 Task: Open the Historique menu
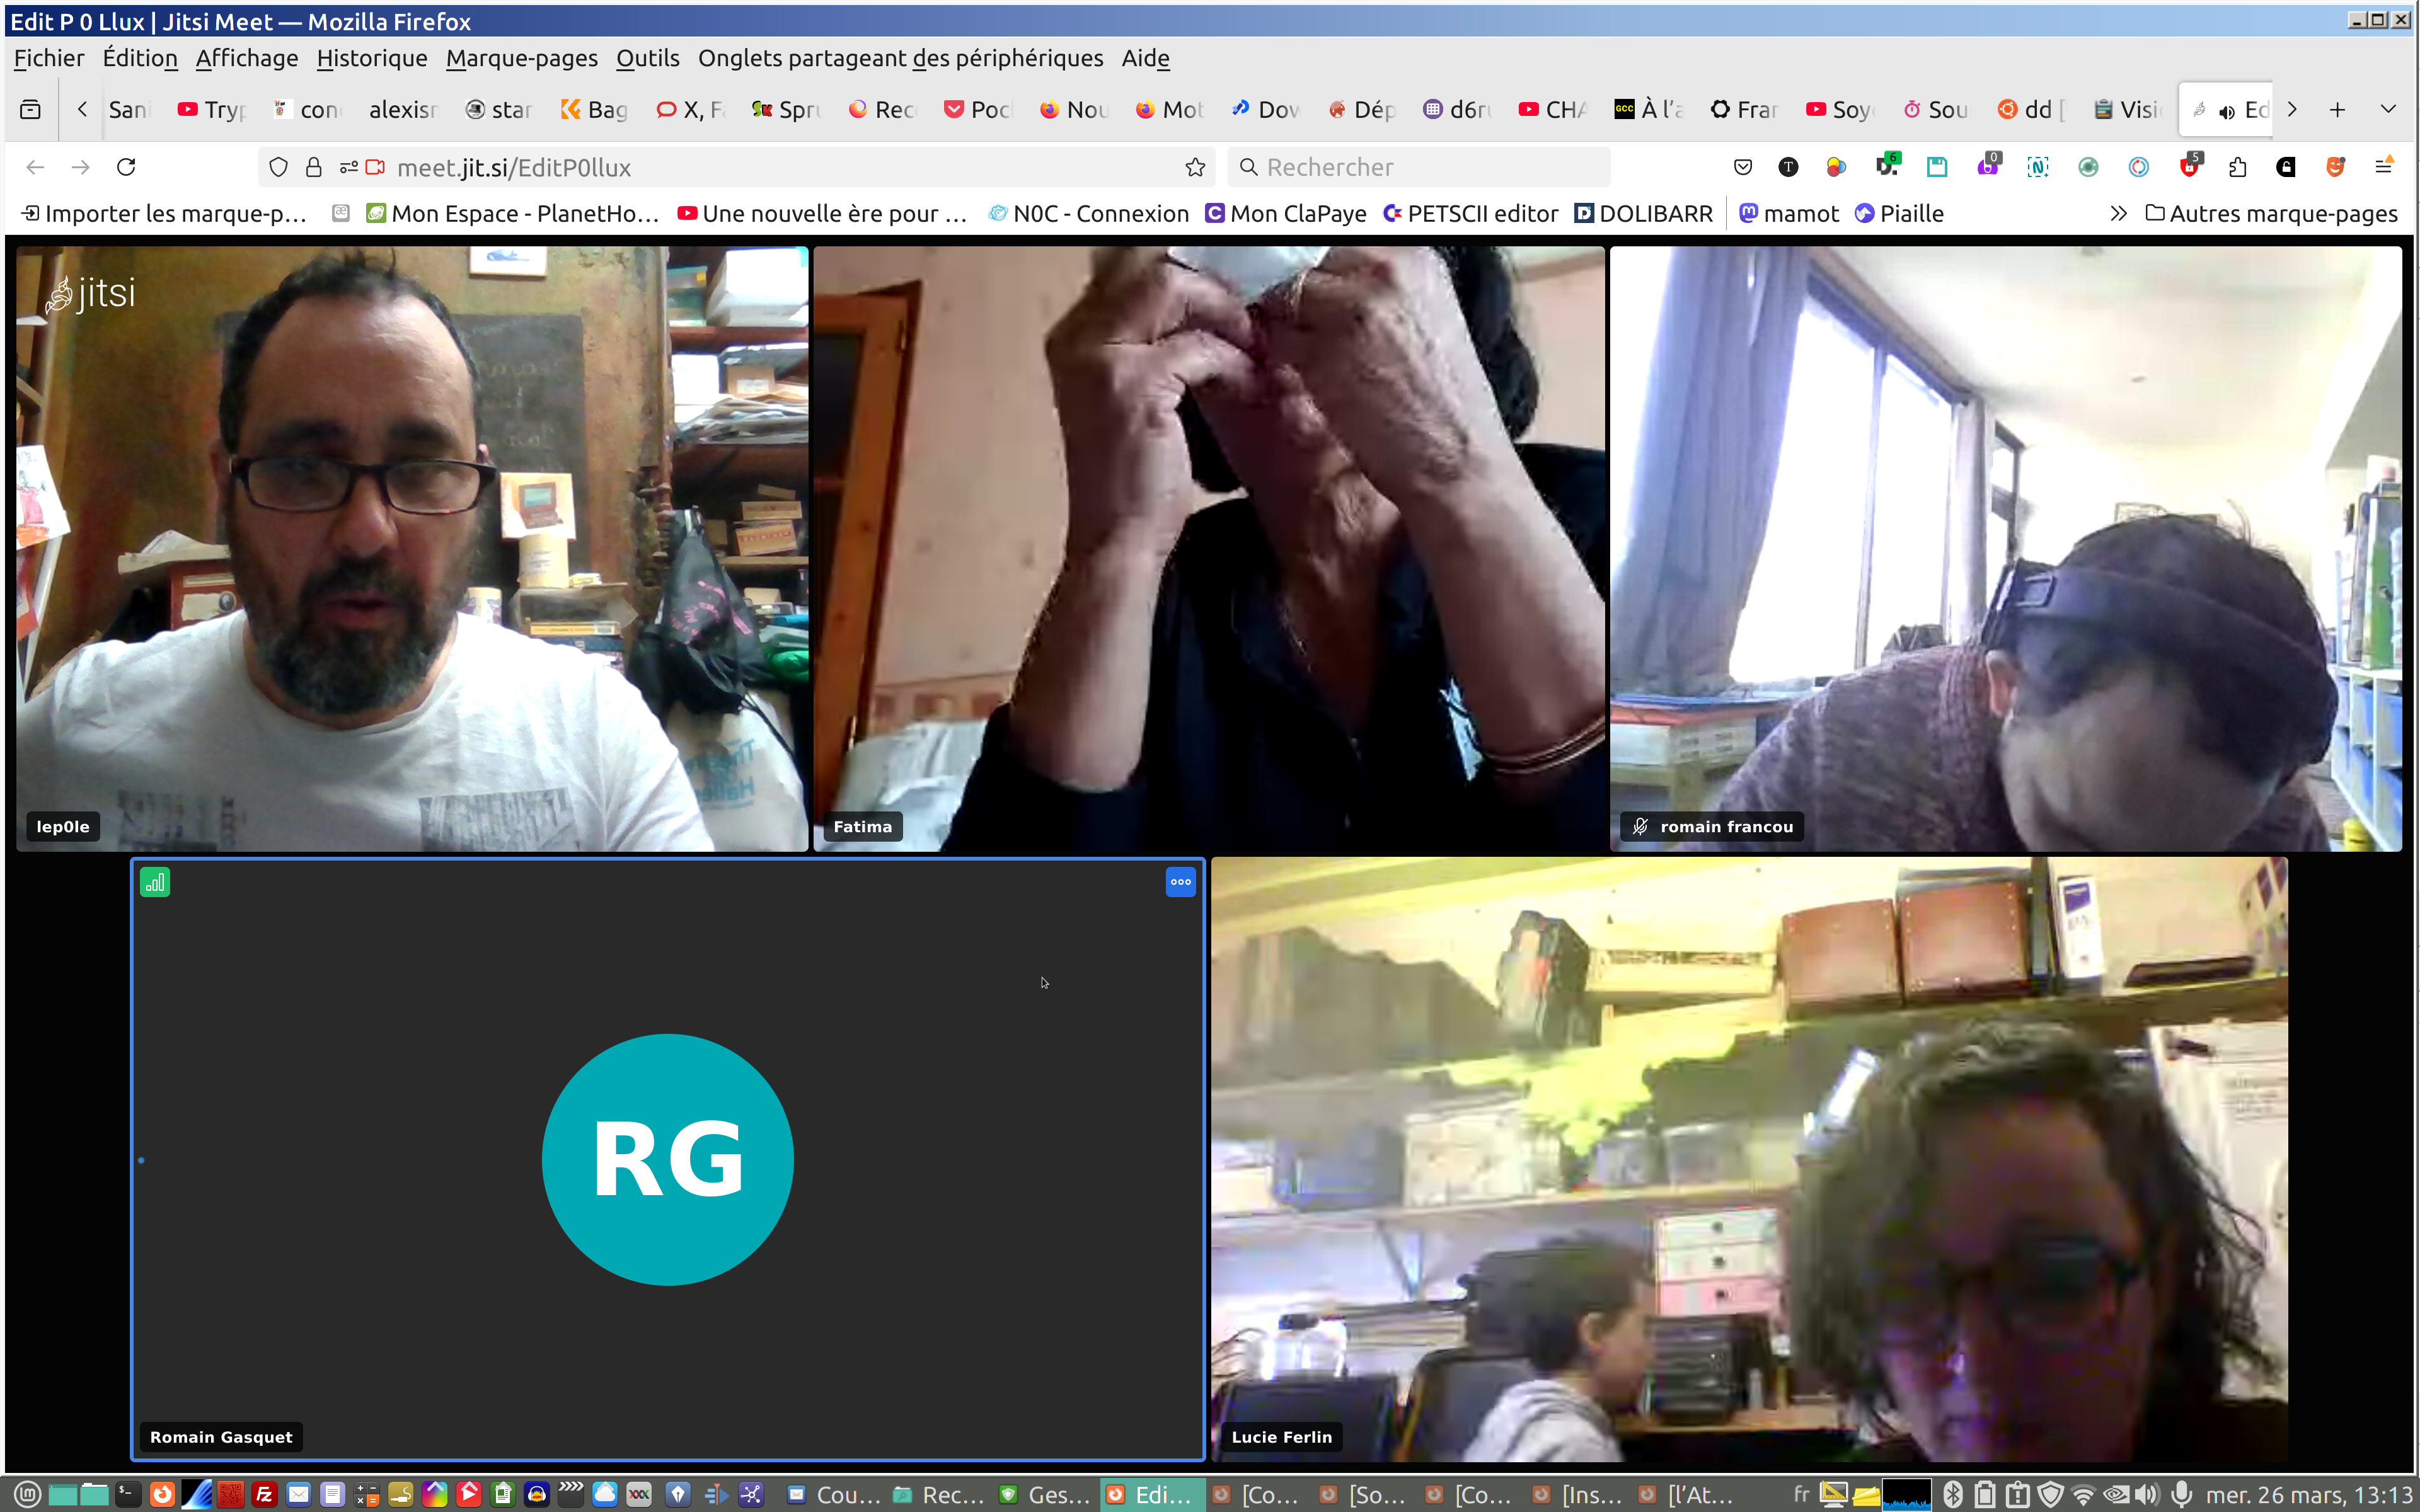click(x=371, y=58)
